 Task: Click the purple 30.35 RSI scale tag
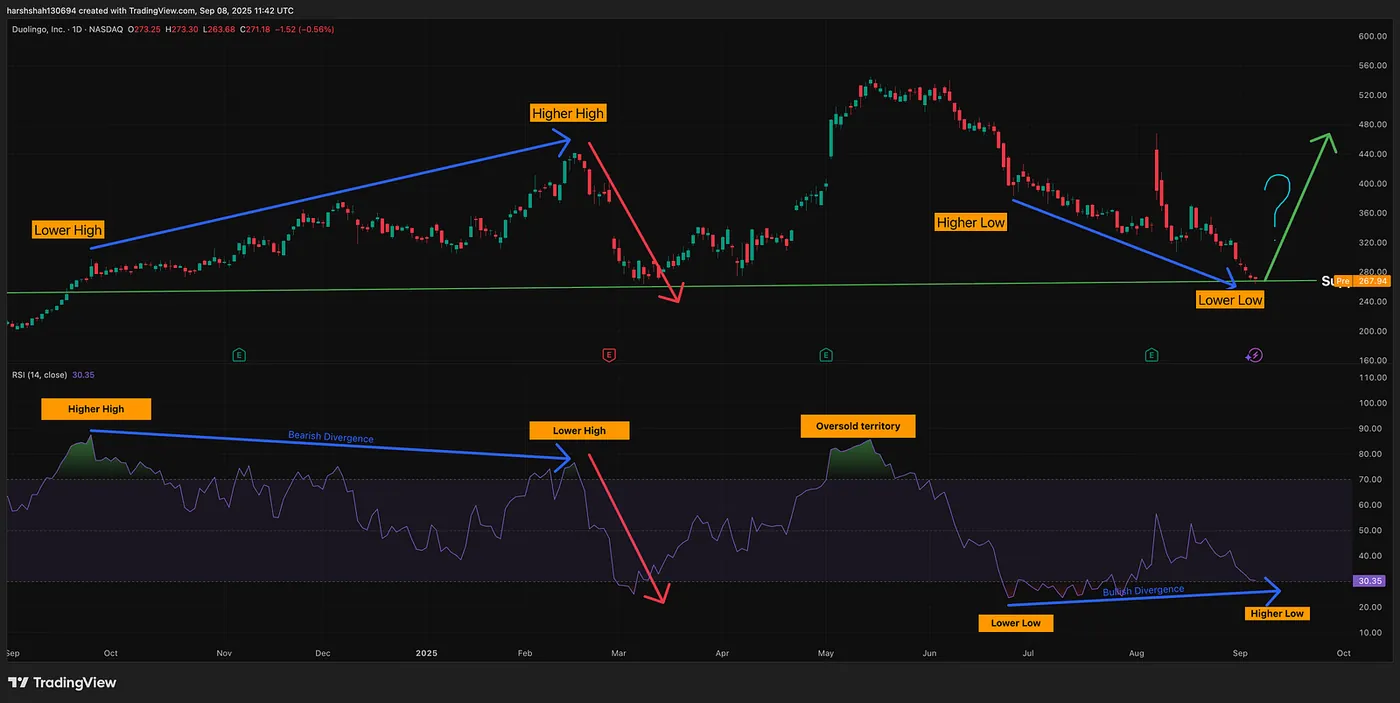click(1369, 580)
